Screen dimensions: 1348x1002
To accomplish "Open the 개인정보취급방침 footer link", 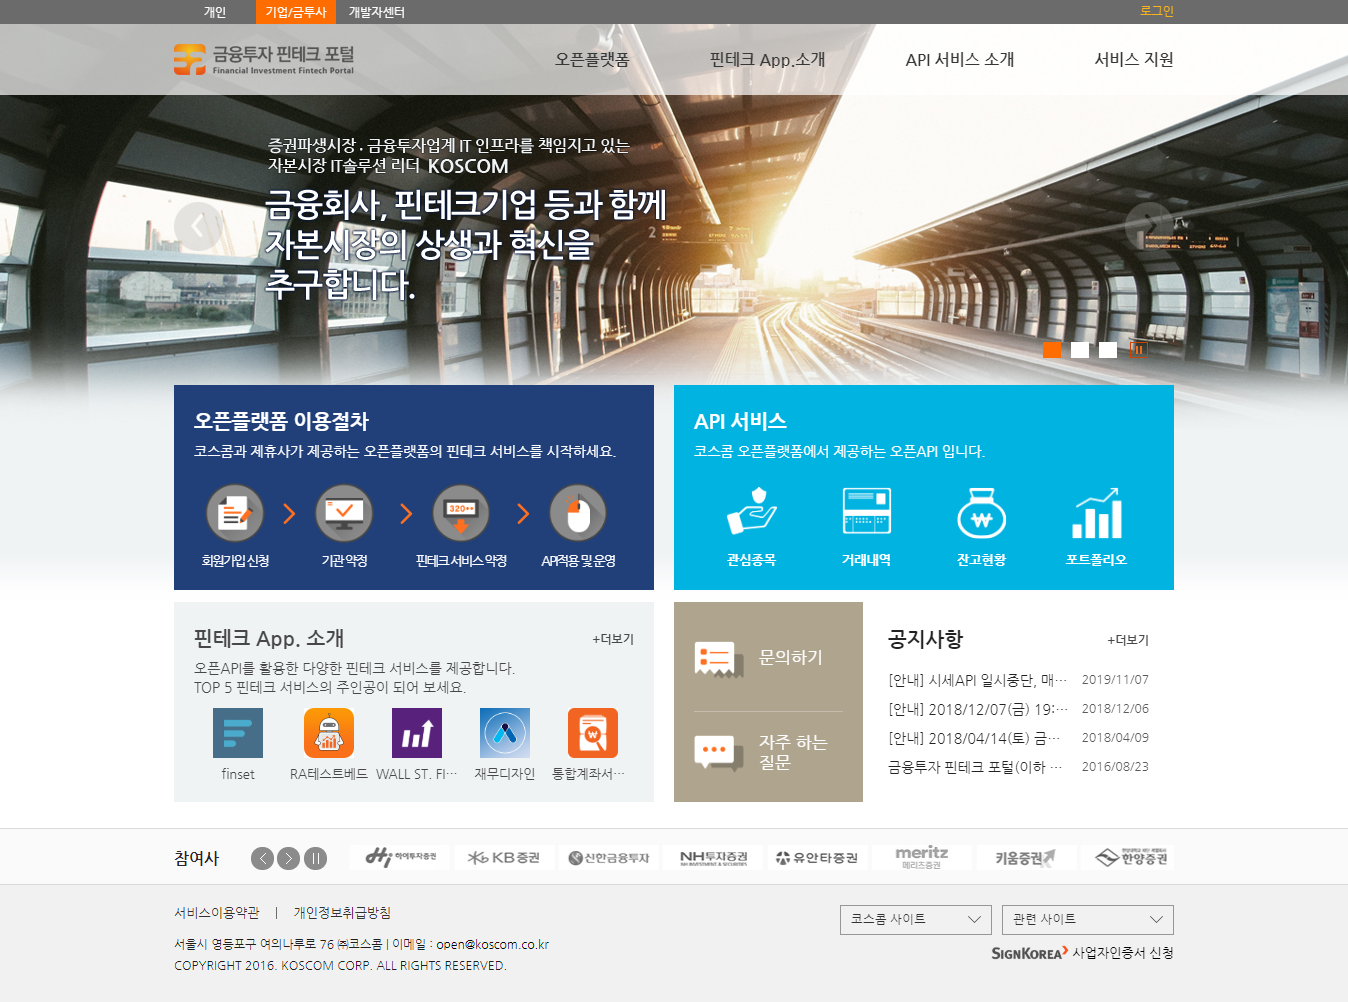I will tap(342, 913).
